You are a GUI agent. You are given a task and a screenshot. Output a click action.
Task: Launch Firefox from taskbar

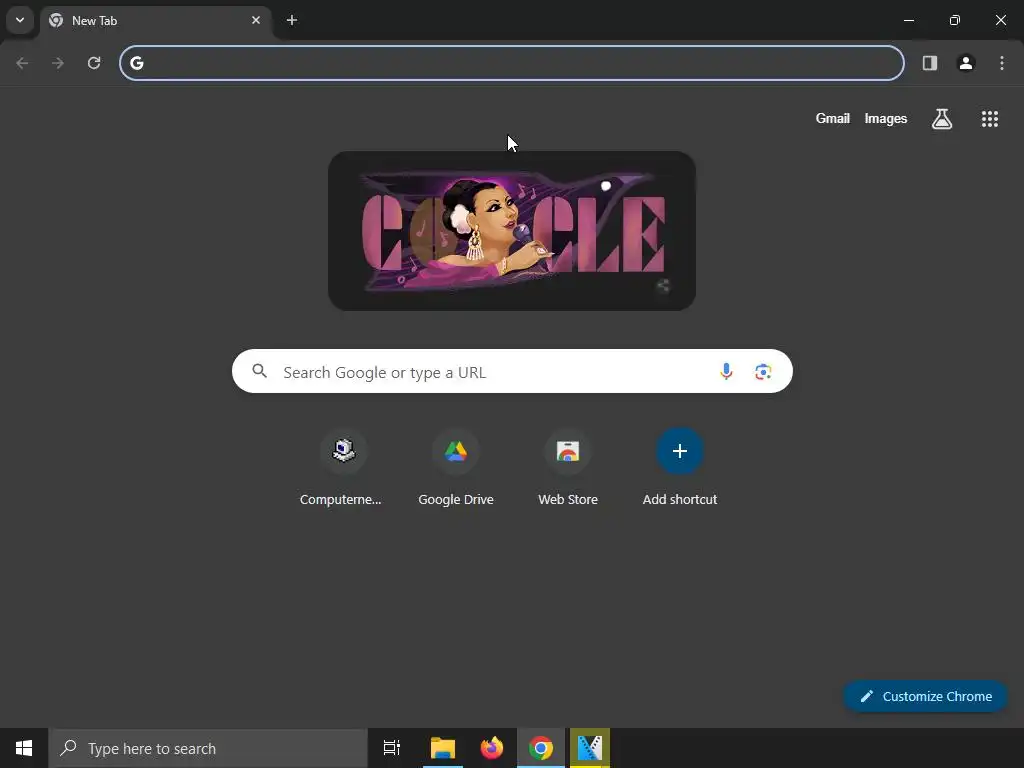(x=492, y=748)
